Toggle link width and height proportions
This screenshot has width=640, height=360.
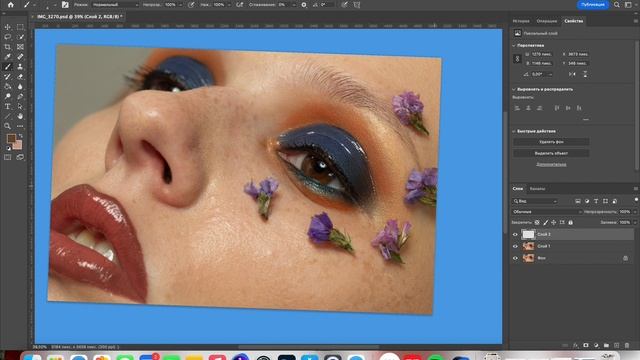(x=517, y=59)
